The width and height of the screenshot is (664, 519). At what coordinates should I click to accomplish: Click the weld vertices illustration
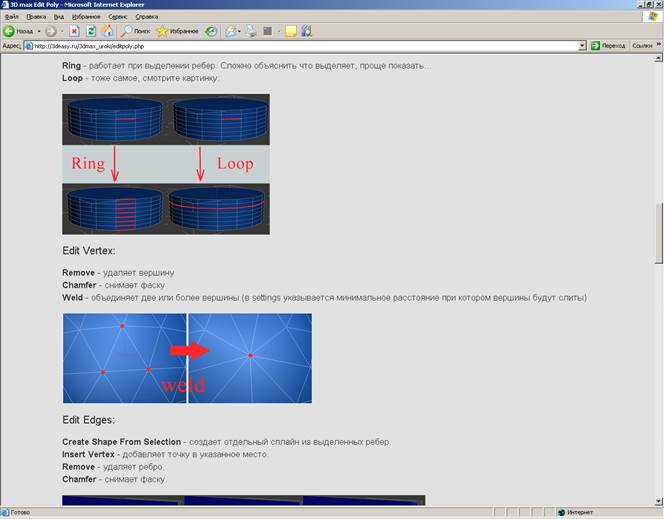[x=187, y=358]
